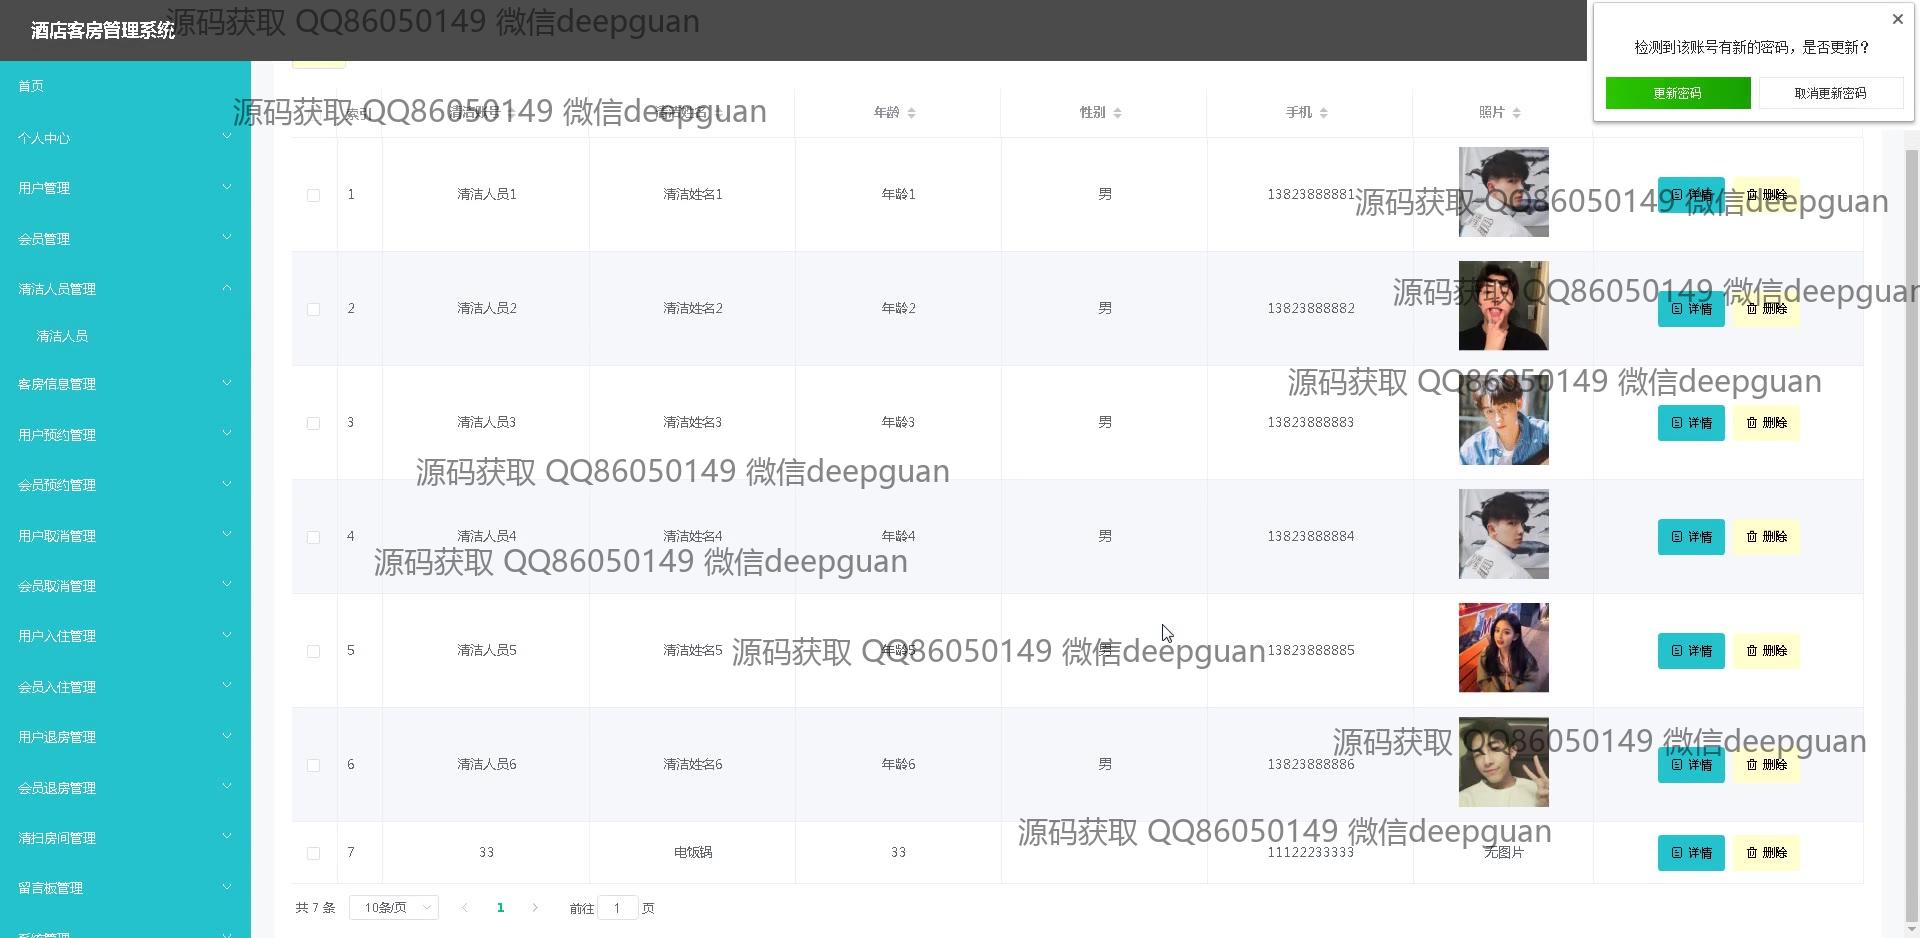
Task: Open photo thumbnail of 清洁人员3
Action: [1503, 420]
